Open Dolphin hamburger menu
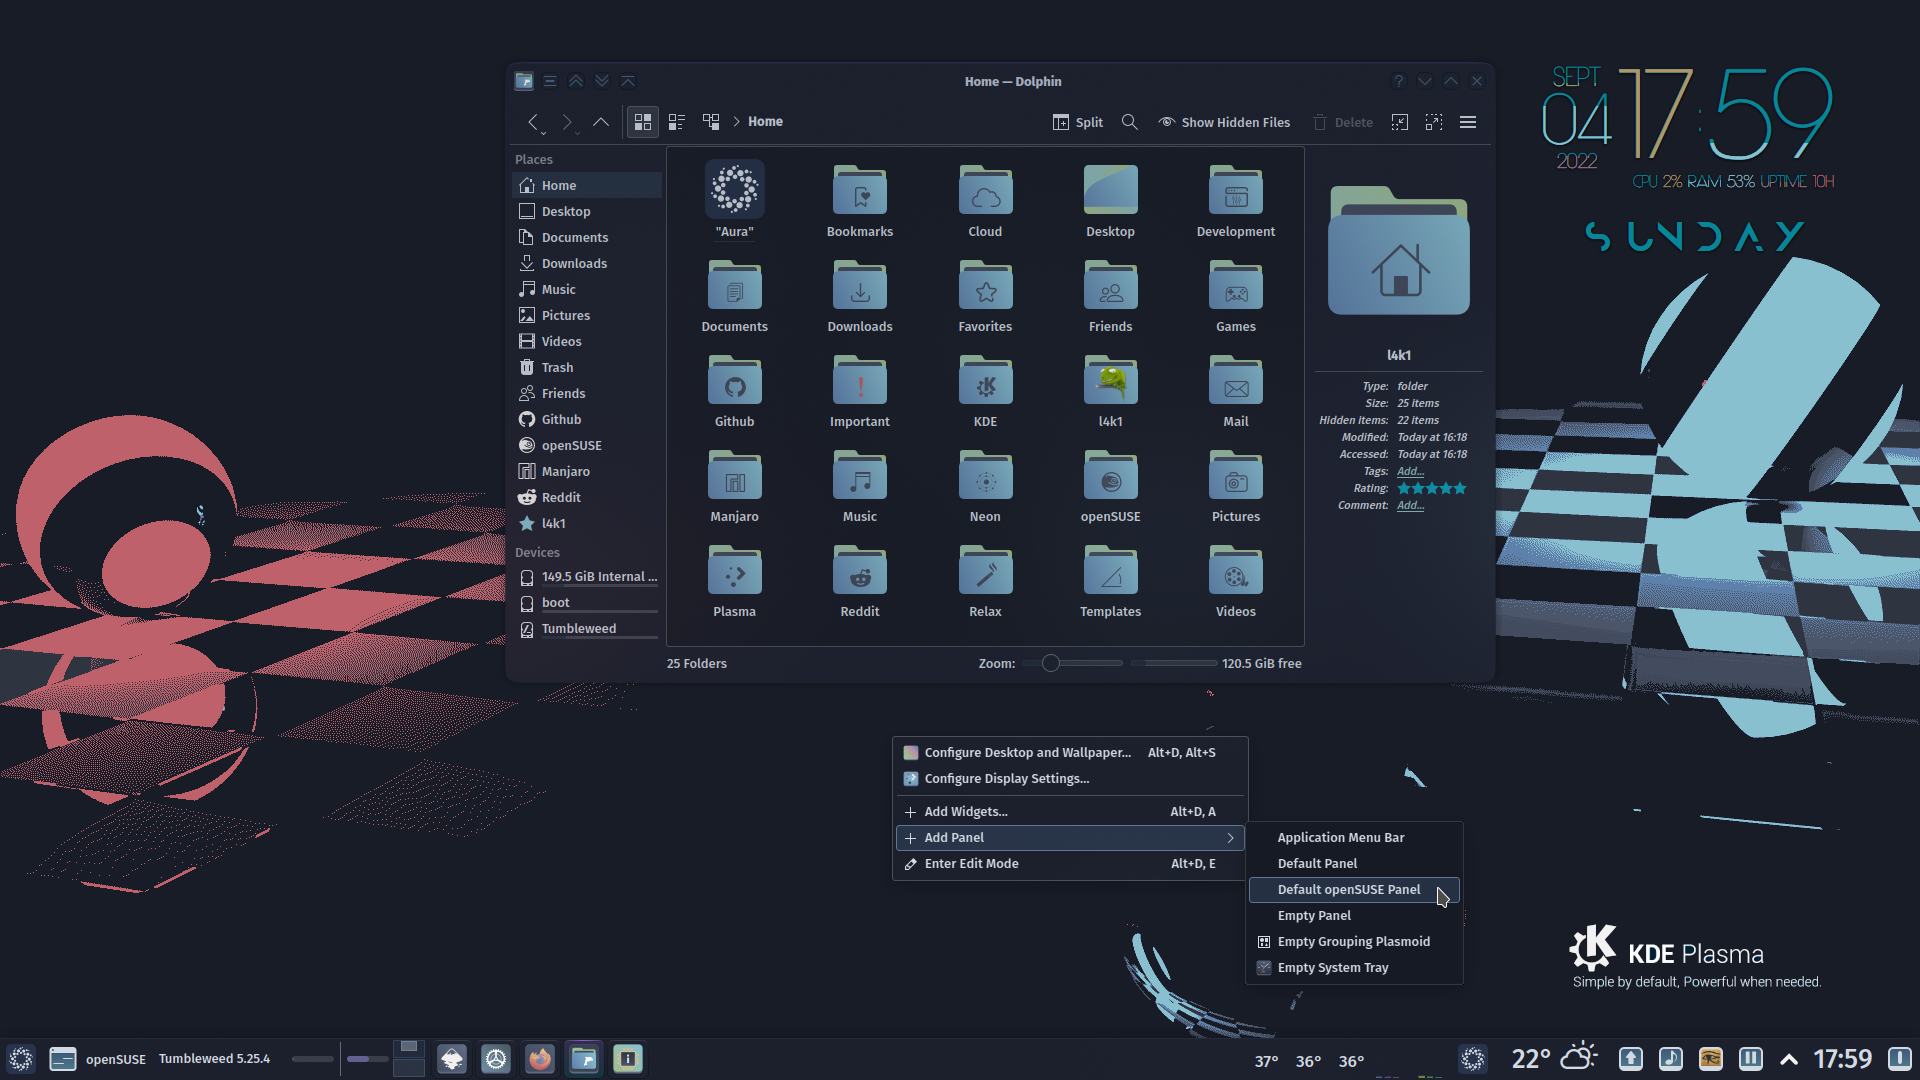 click(x=1468, y=122)
